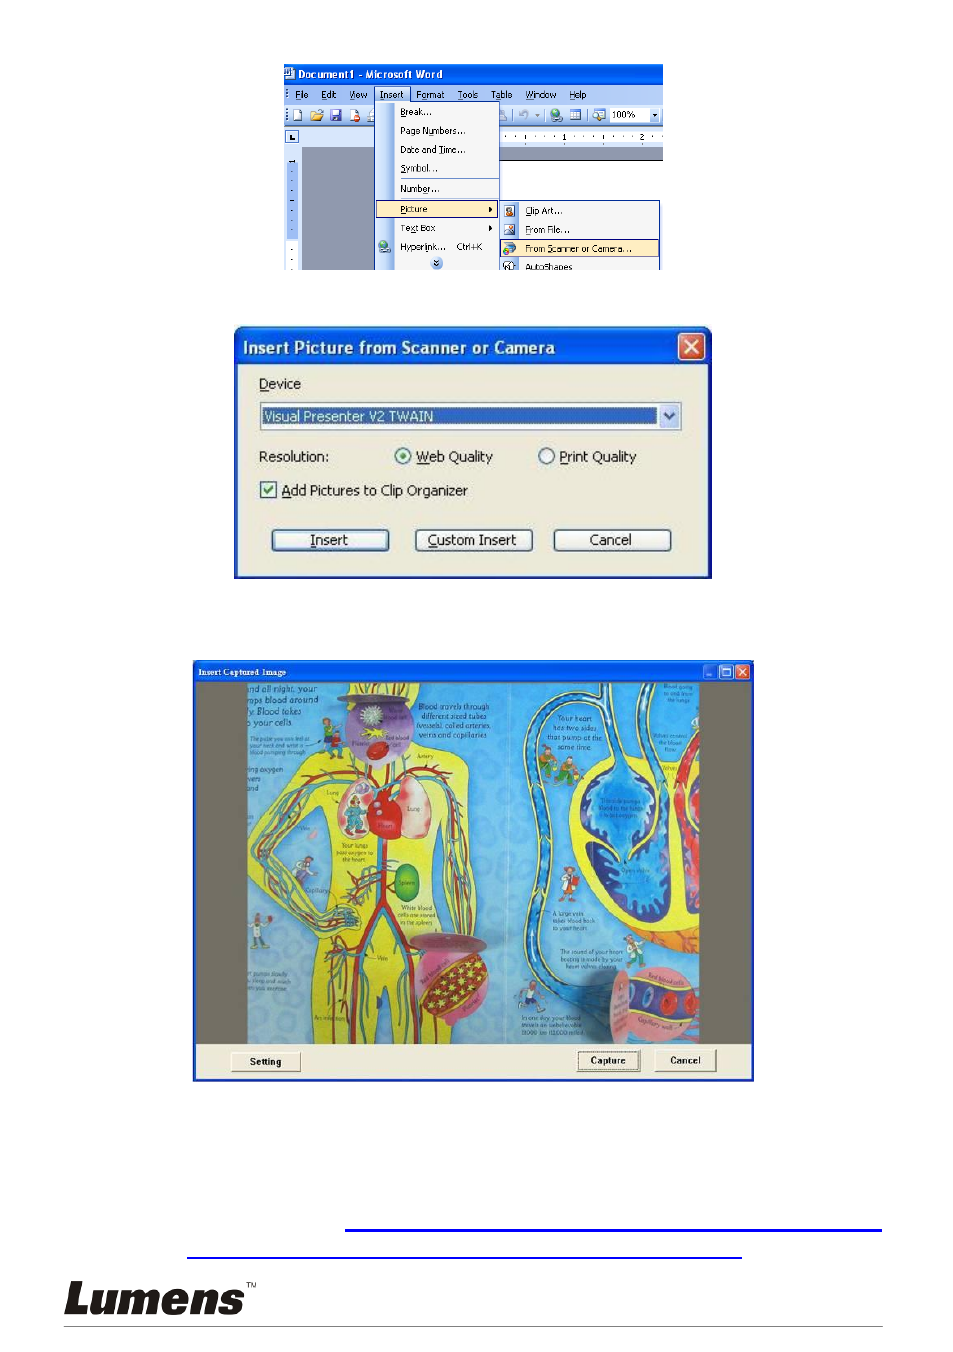Open the Tools menu in Word
953x1352 pixels.
[468, 95]
